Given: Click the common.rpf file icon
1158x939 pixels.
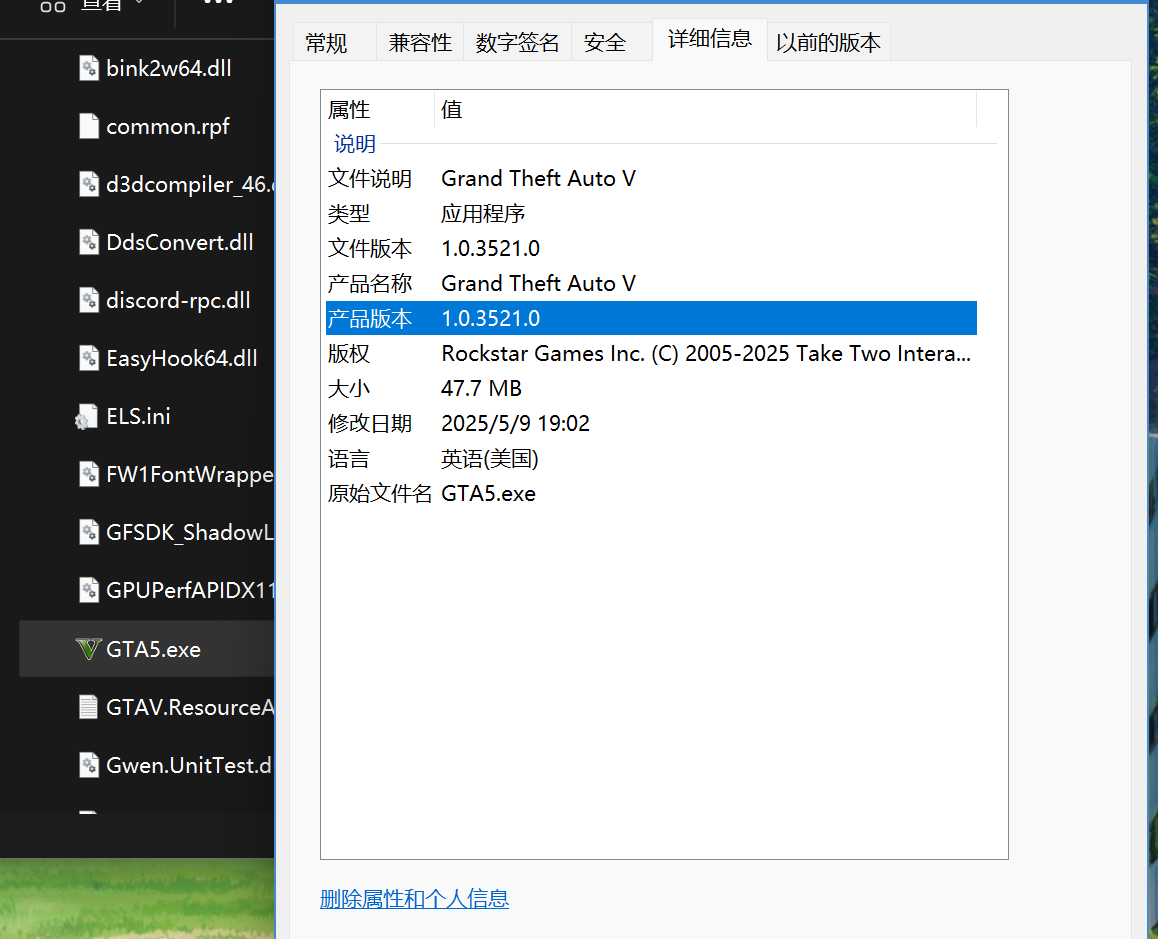Looking at the screenshot, I should (x=89, y=126).
